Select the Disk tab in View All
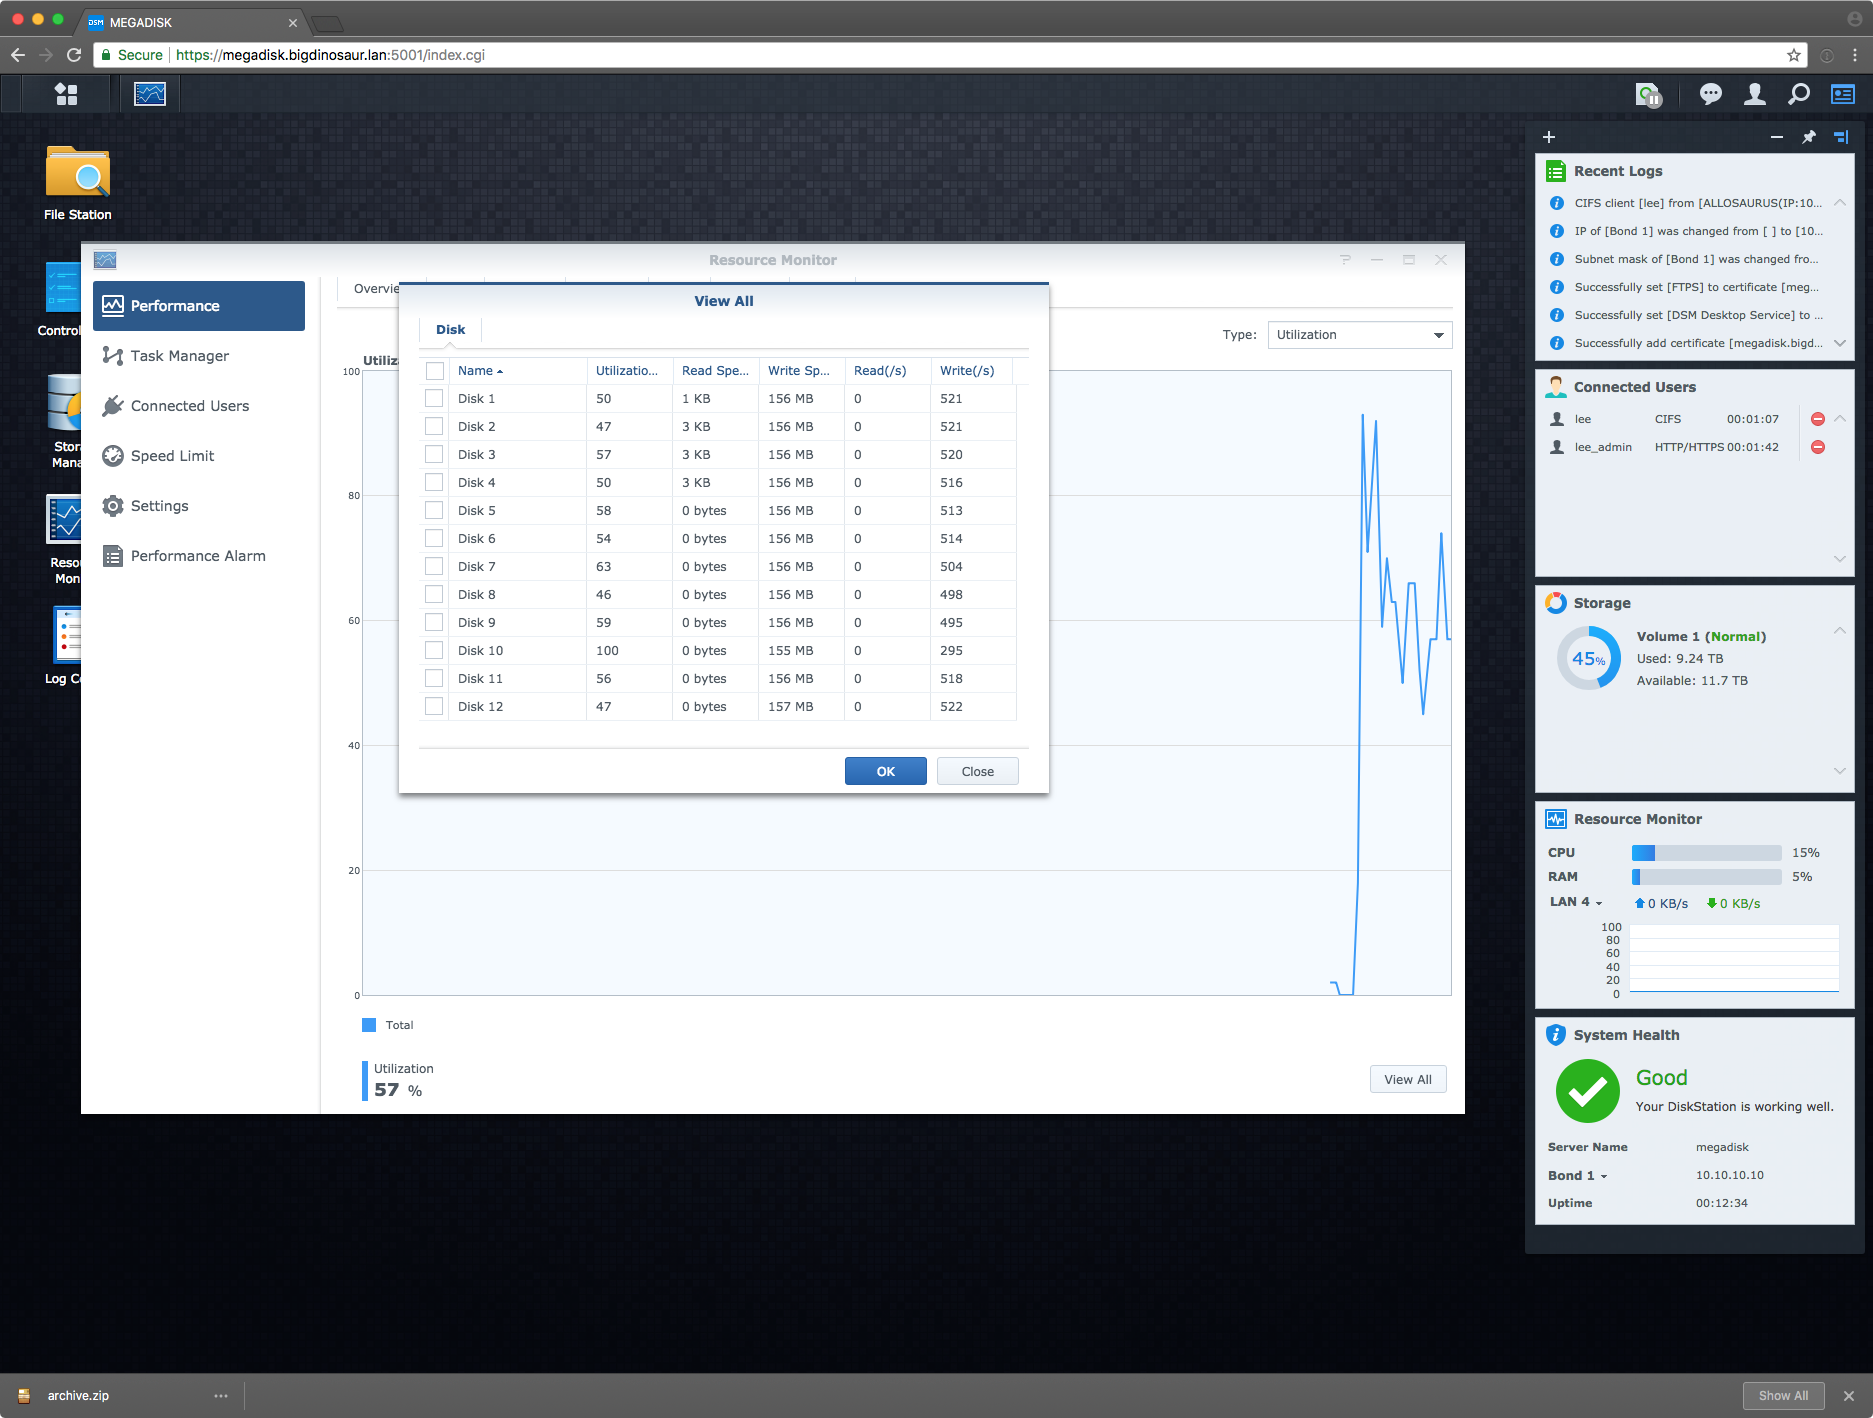This screenshot has width=1873, height=1418. 450,329
